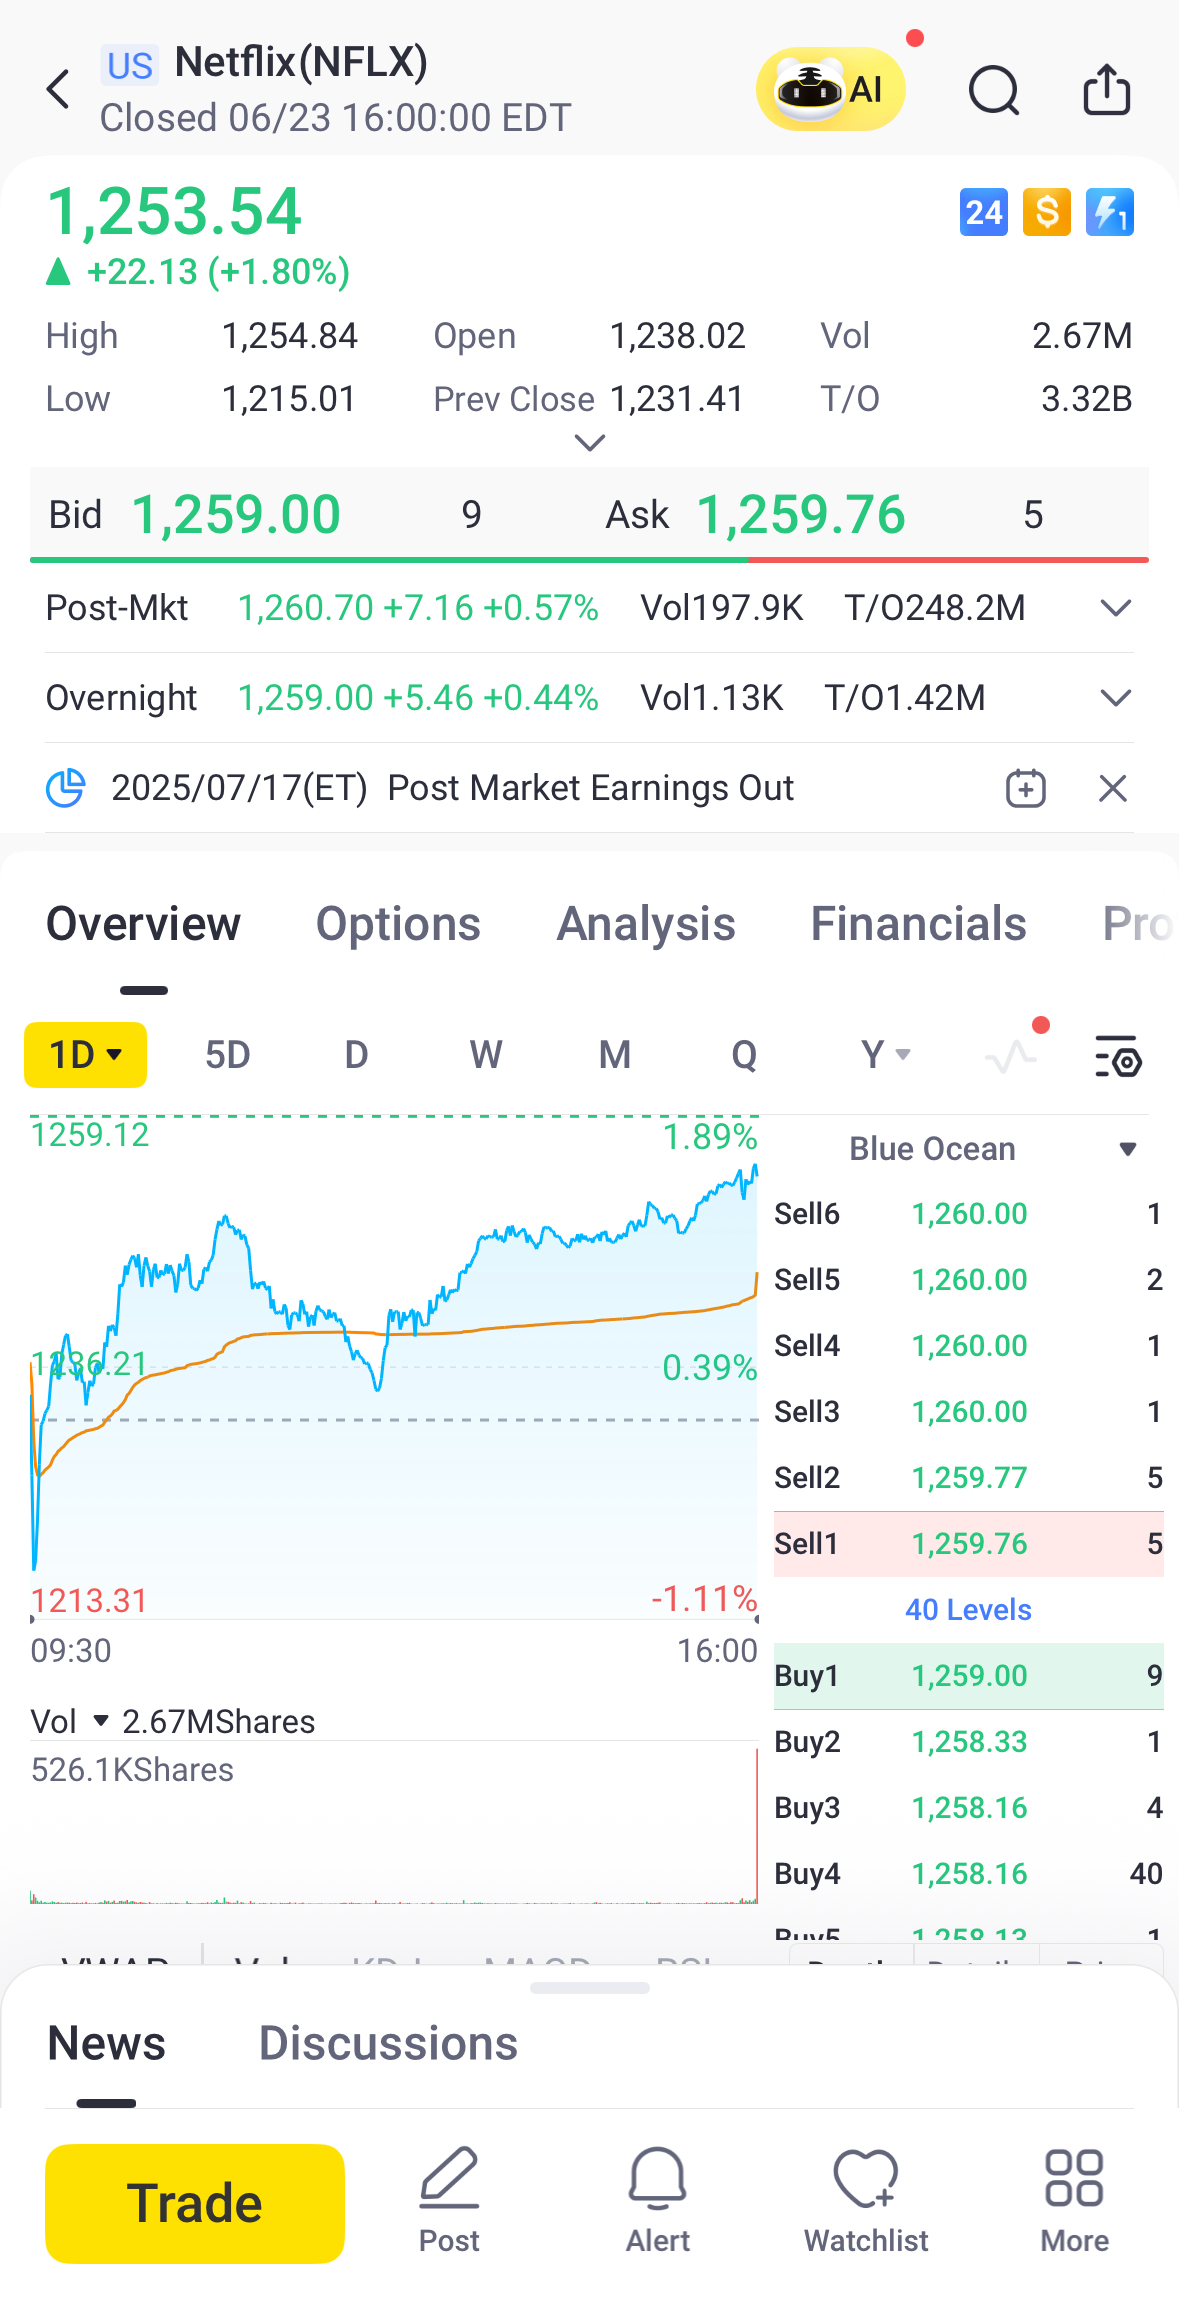Image resolution: width=1179 pixels, height=2300 pixels.
Task: Select W weekly chart period
Action: tap(486, 1055)
